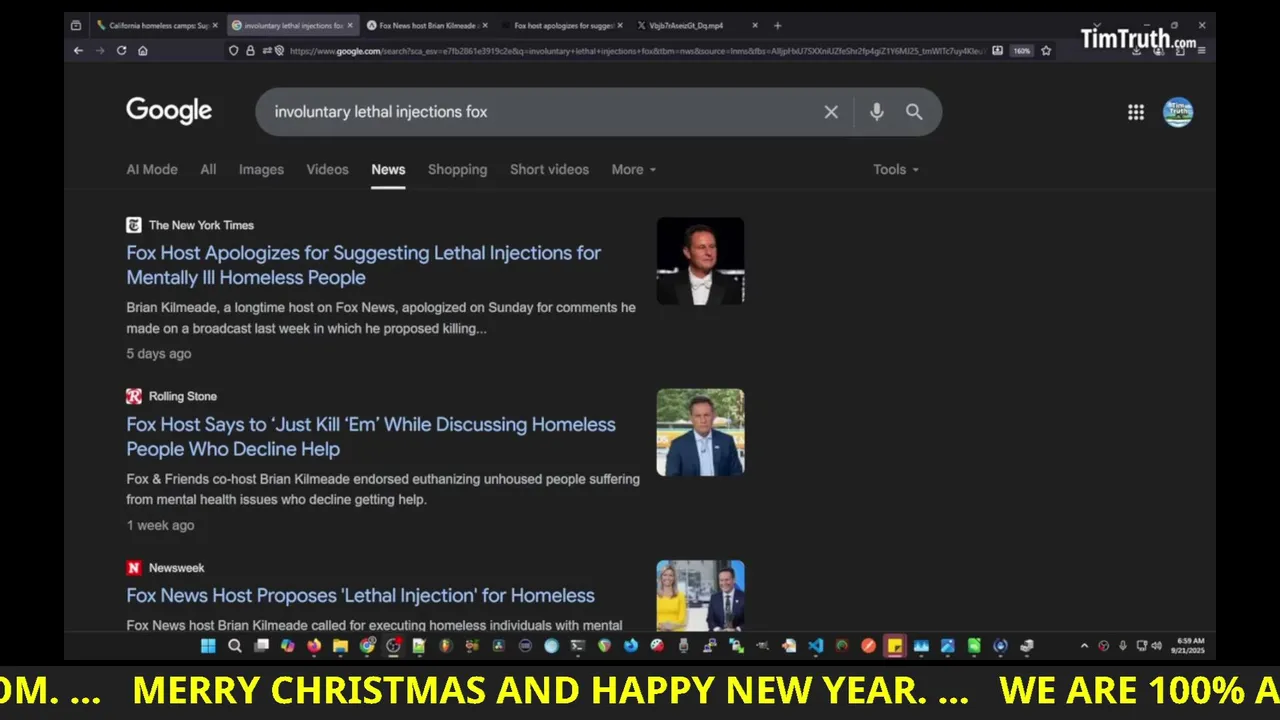Image resolution: width=1280 pixels, height=720 pixels.
Task: Switch to the Videos tab
Action: point(327,169)
